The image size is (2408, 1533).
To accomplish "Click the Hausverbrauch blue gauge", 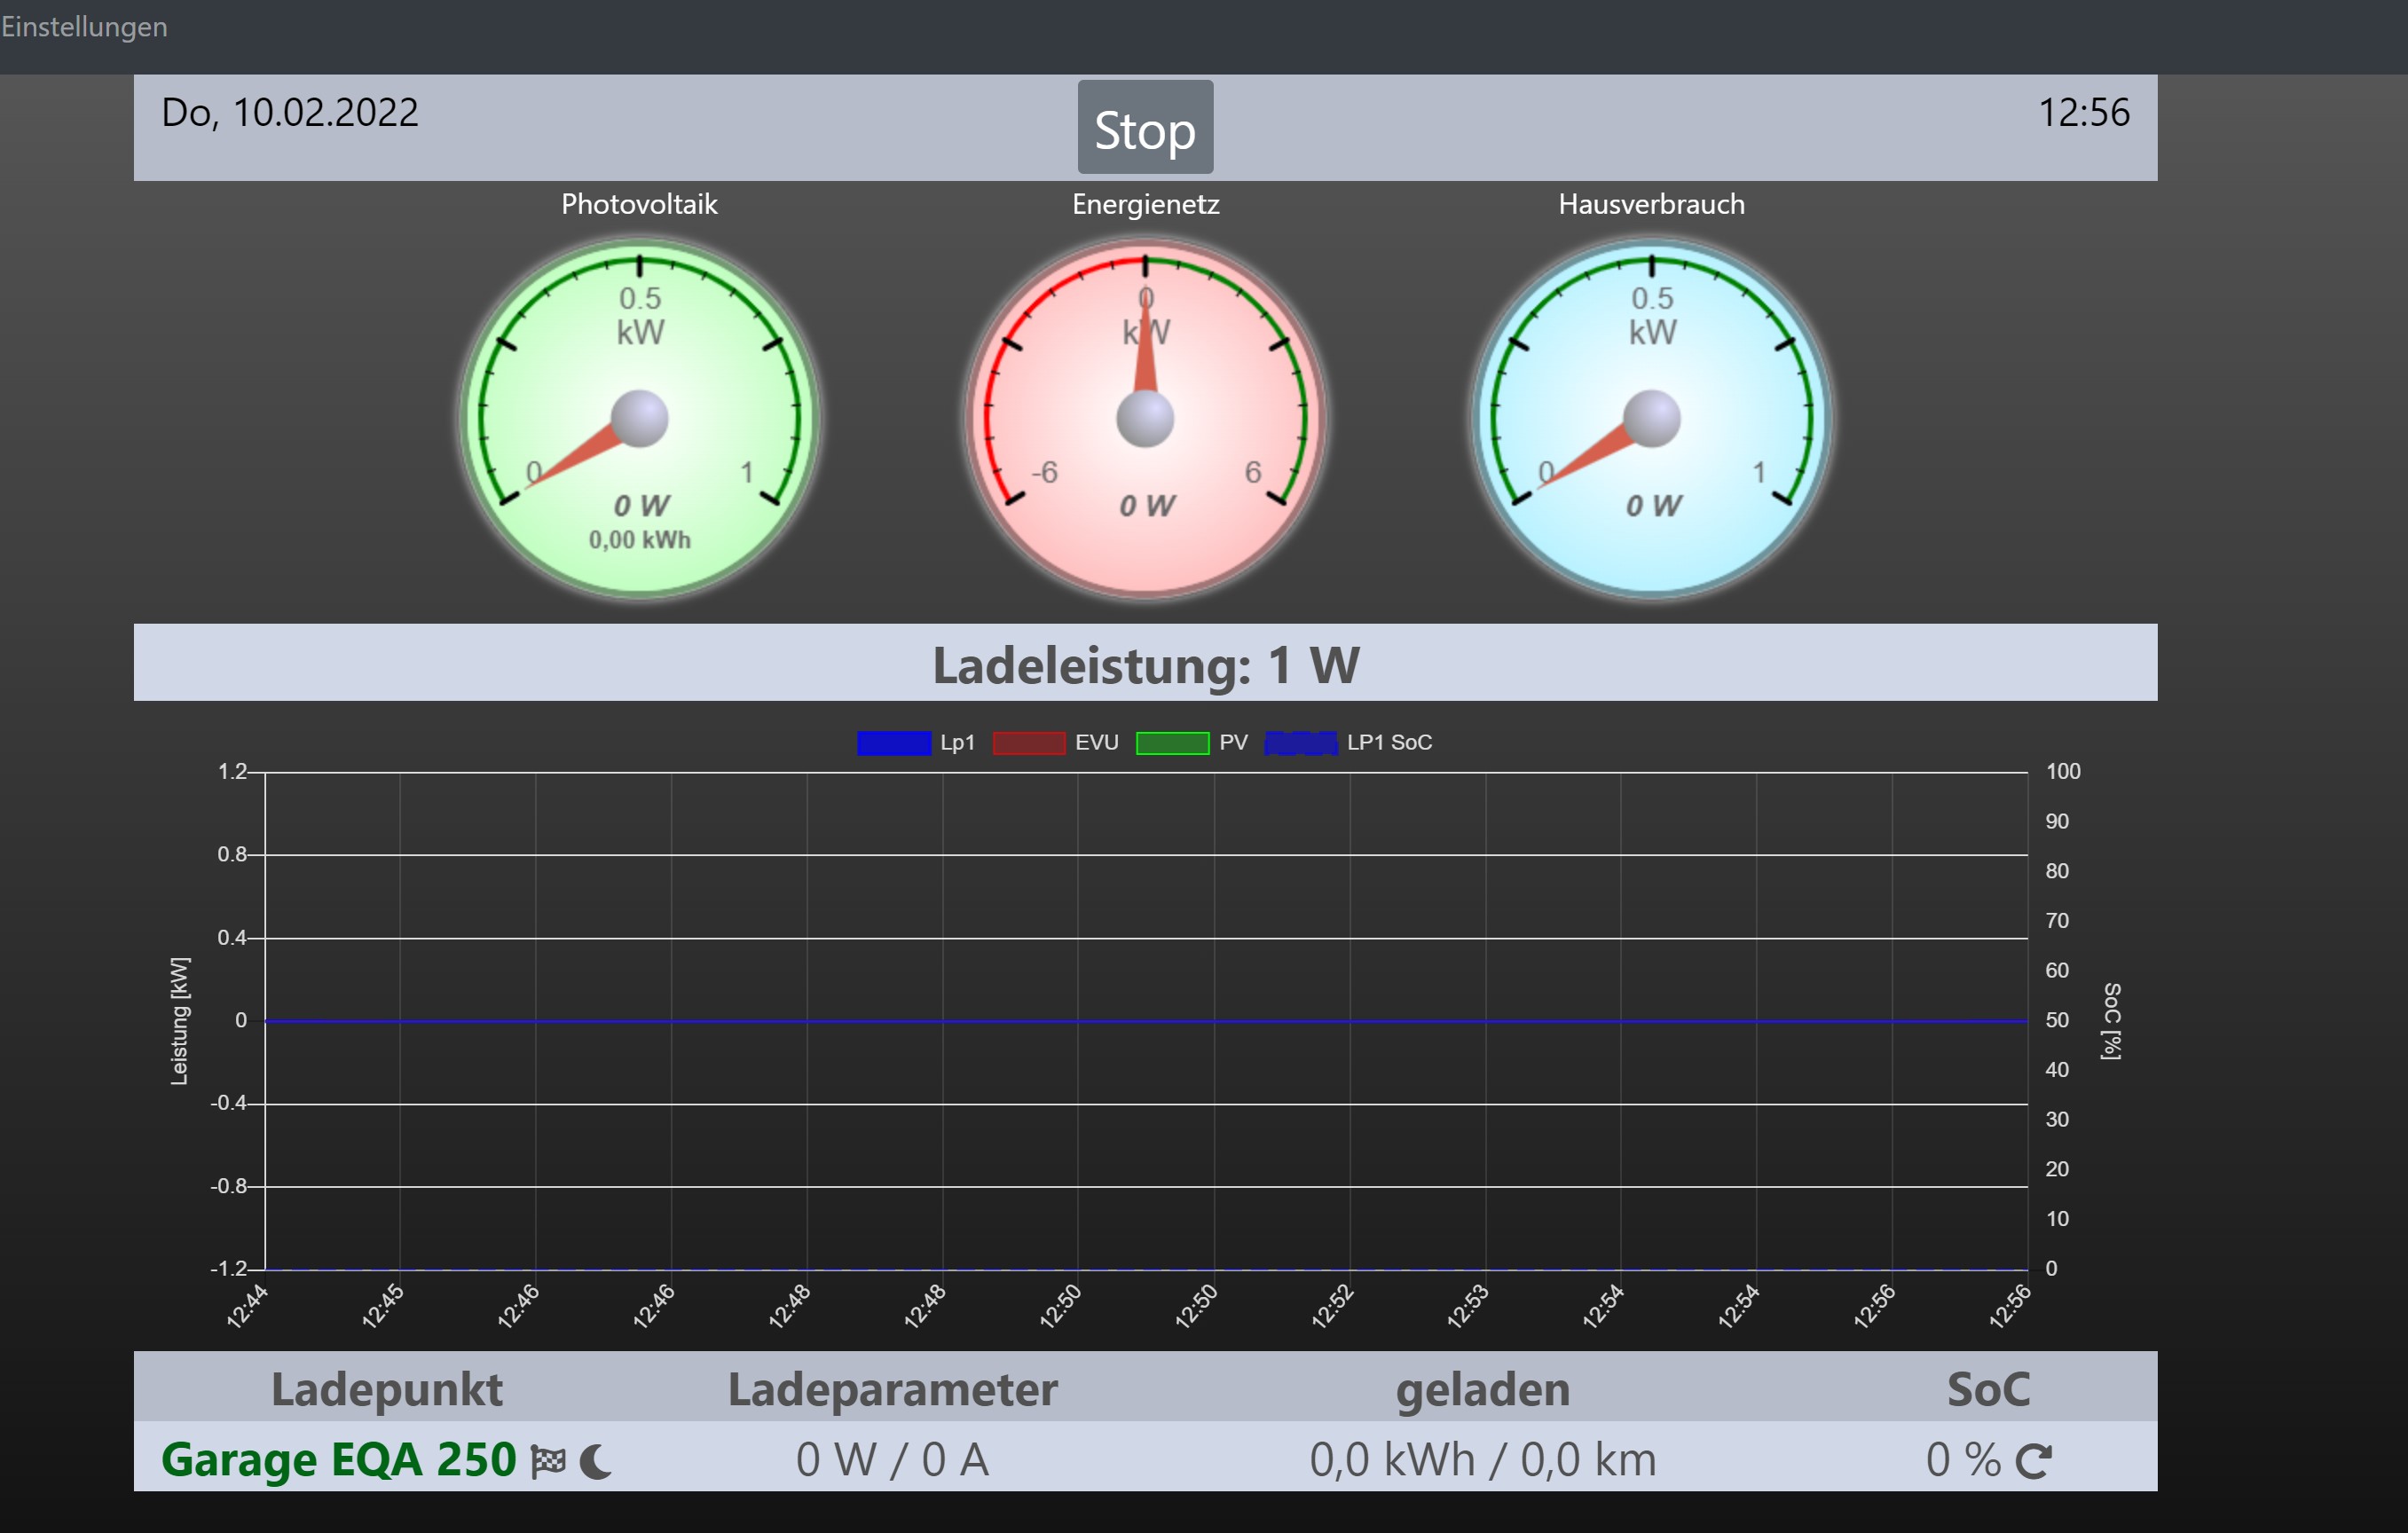I will (1651, 418).
